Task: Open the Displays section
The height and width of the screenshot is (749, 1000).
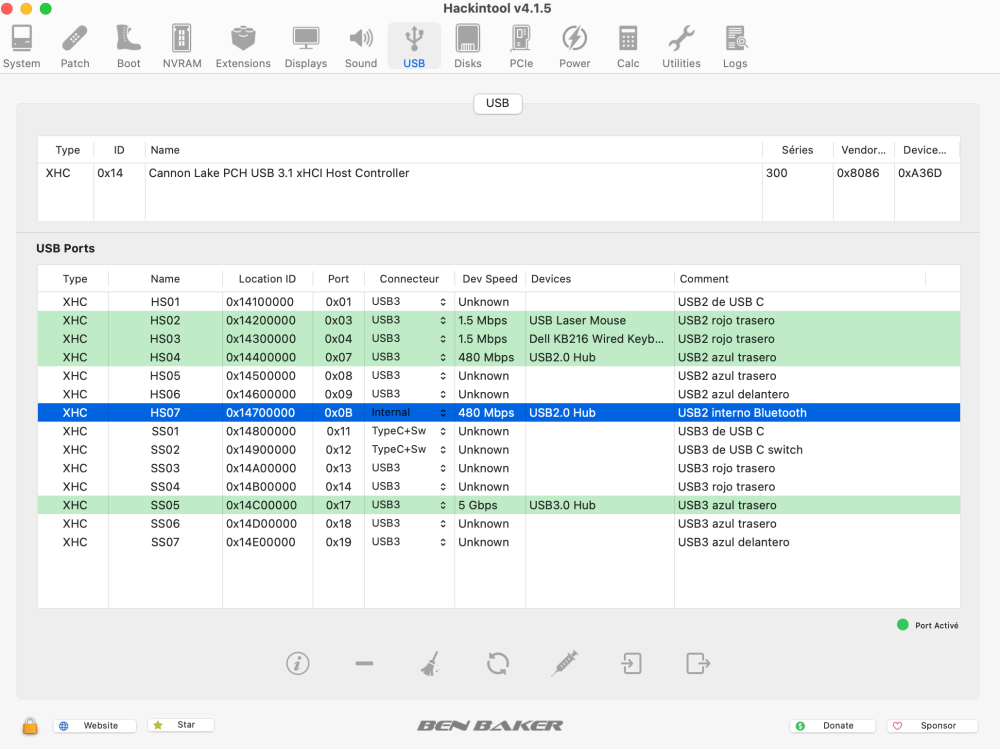Action: 305,47
